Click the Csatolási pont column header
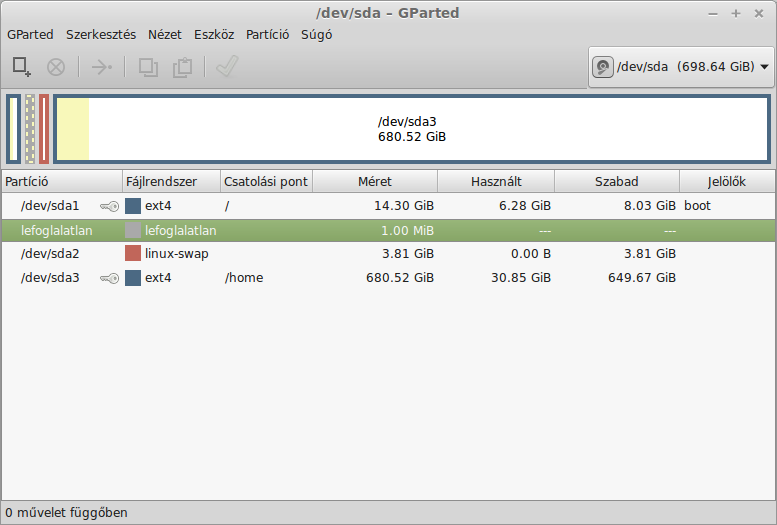The image size is (777, 525). tap(267, 181)
